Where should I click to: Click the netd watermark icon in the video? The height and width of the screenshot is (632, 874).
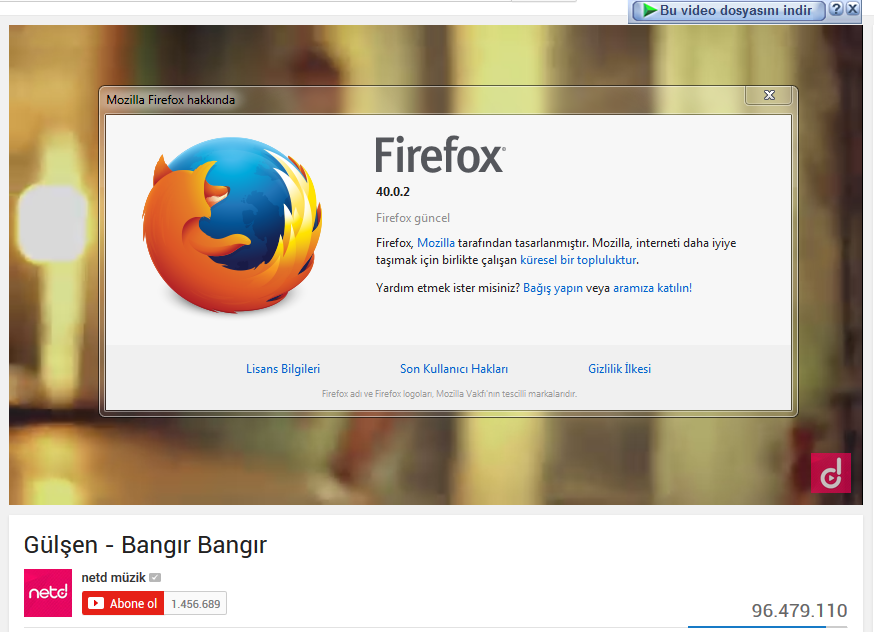pyautogui.click(x=831, y=473)
